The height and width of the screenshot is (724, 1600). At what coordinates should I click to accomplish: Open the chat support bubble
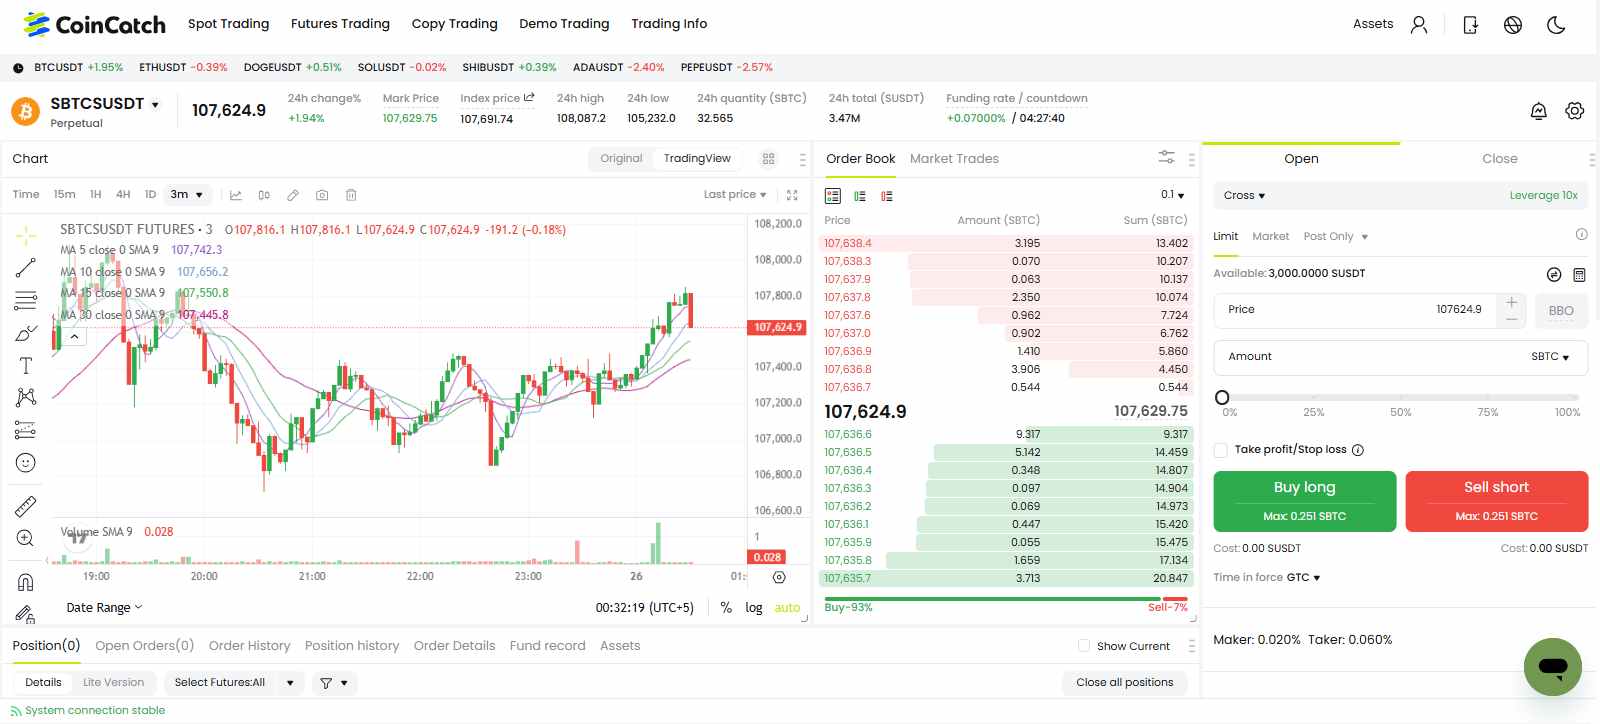click(x=1552, y=667)
